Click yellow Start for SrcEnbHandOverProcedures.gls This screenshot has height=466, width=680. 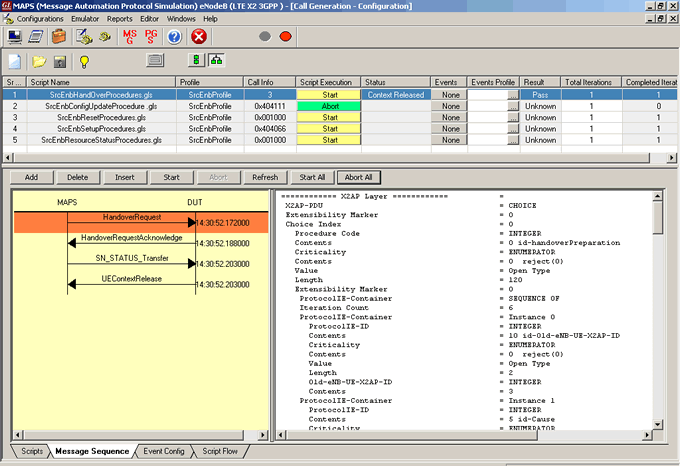[x=329, y=95]
